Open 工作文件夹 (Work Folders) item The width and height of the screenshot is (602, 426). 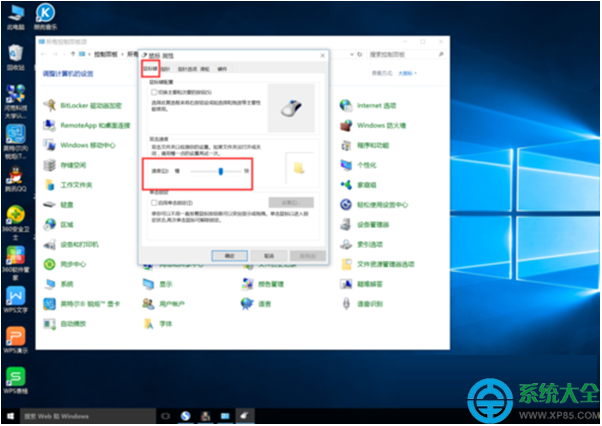pos(68,185)
